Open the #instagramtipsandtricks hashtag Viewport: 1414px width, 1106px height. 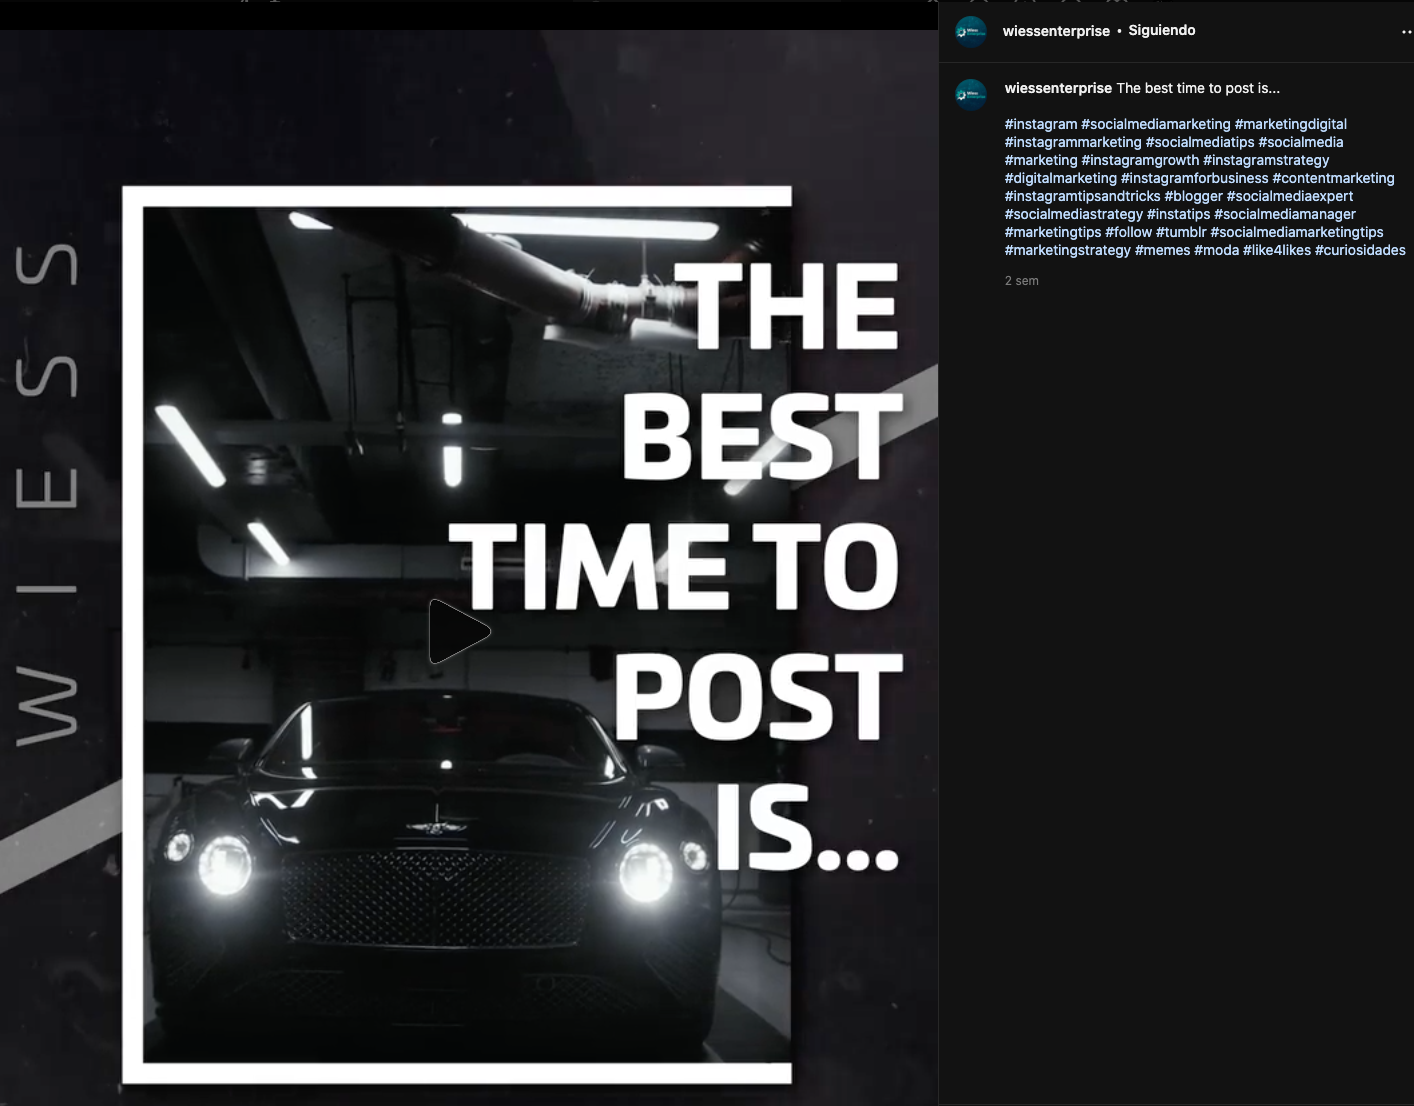click(1083, 196)
